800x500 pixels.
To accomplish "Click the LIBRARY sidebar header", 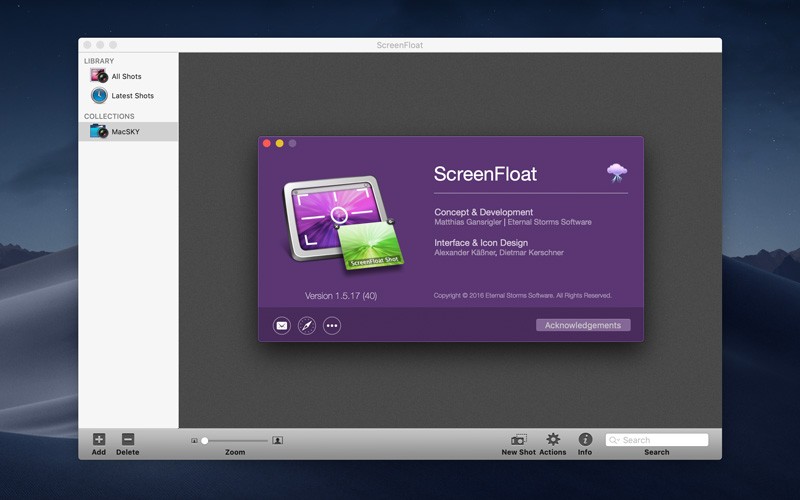I will tap(99, 61).
